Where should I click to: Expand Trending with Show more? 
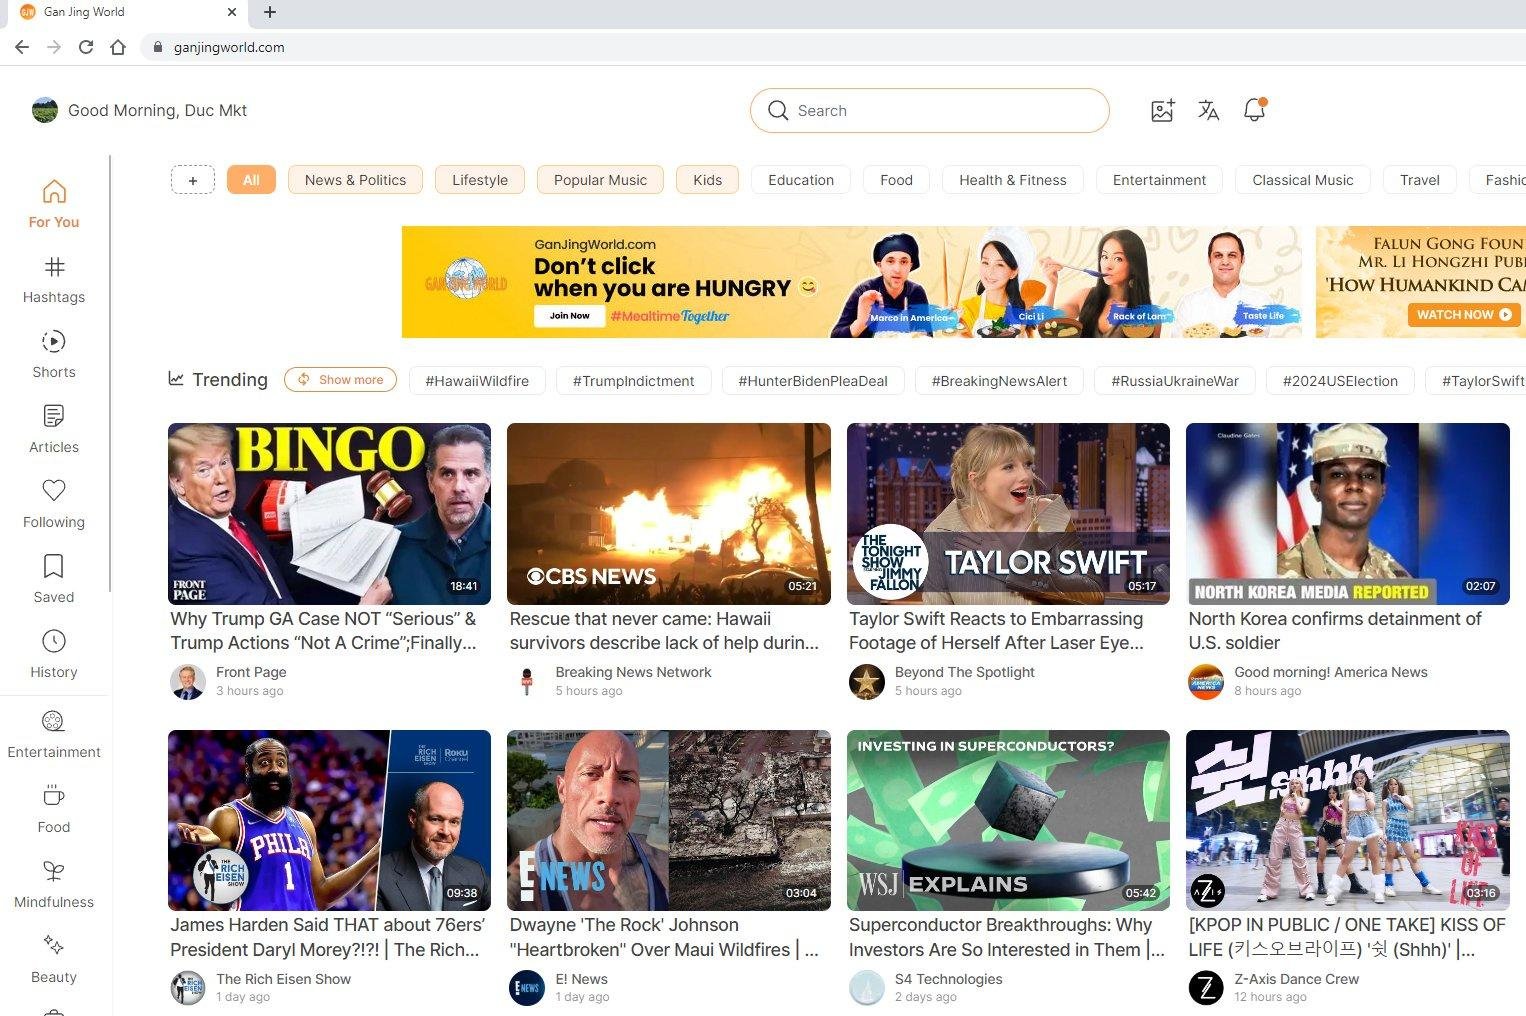340,379
